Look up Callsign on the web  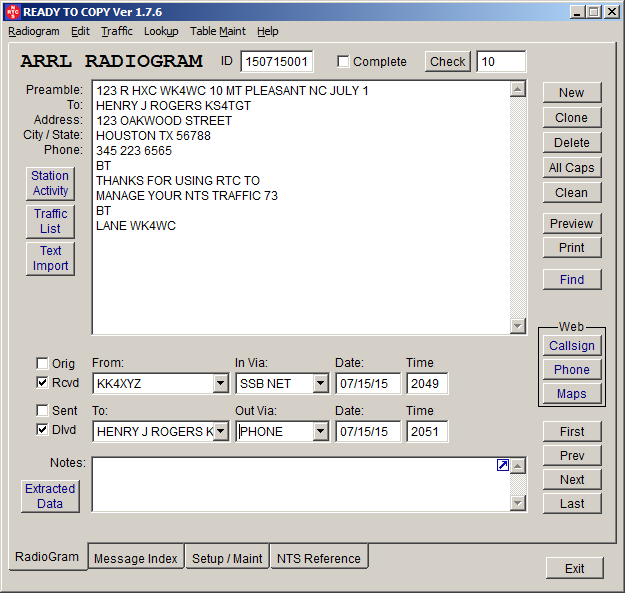tap(572, 346)
